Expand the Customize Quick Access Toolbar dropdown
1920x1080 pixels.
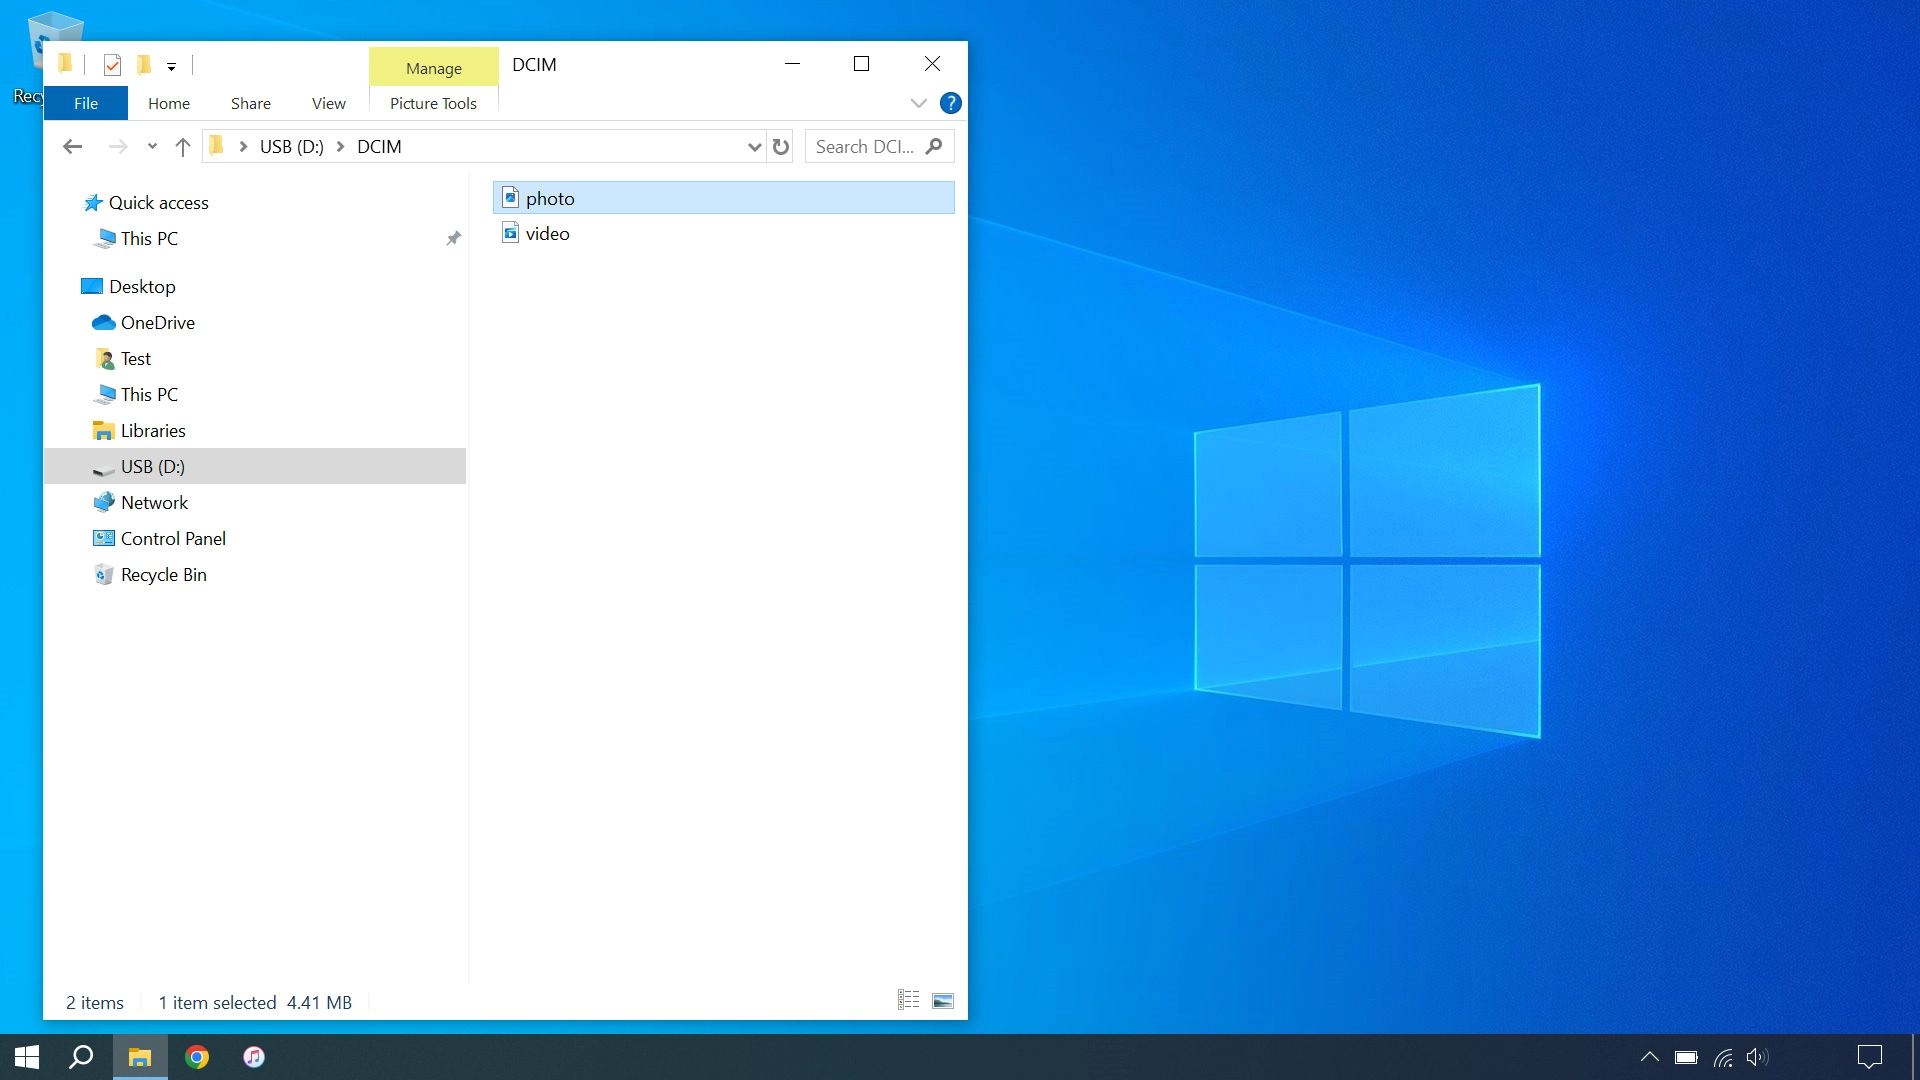coord(171,65)
